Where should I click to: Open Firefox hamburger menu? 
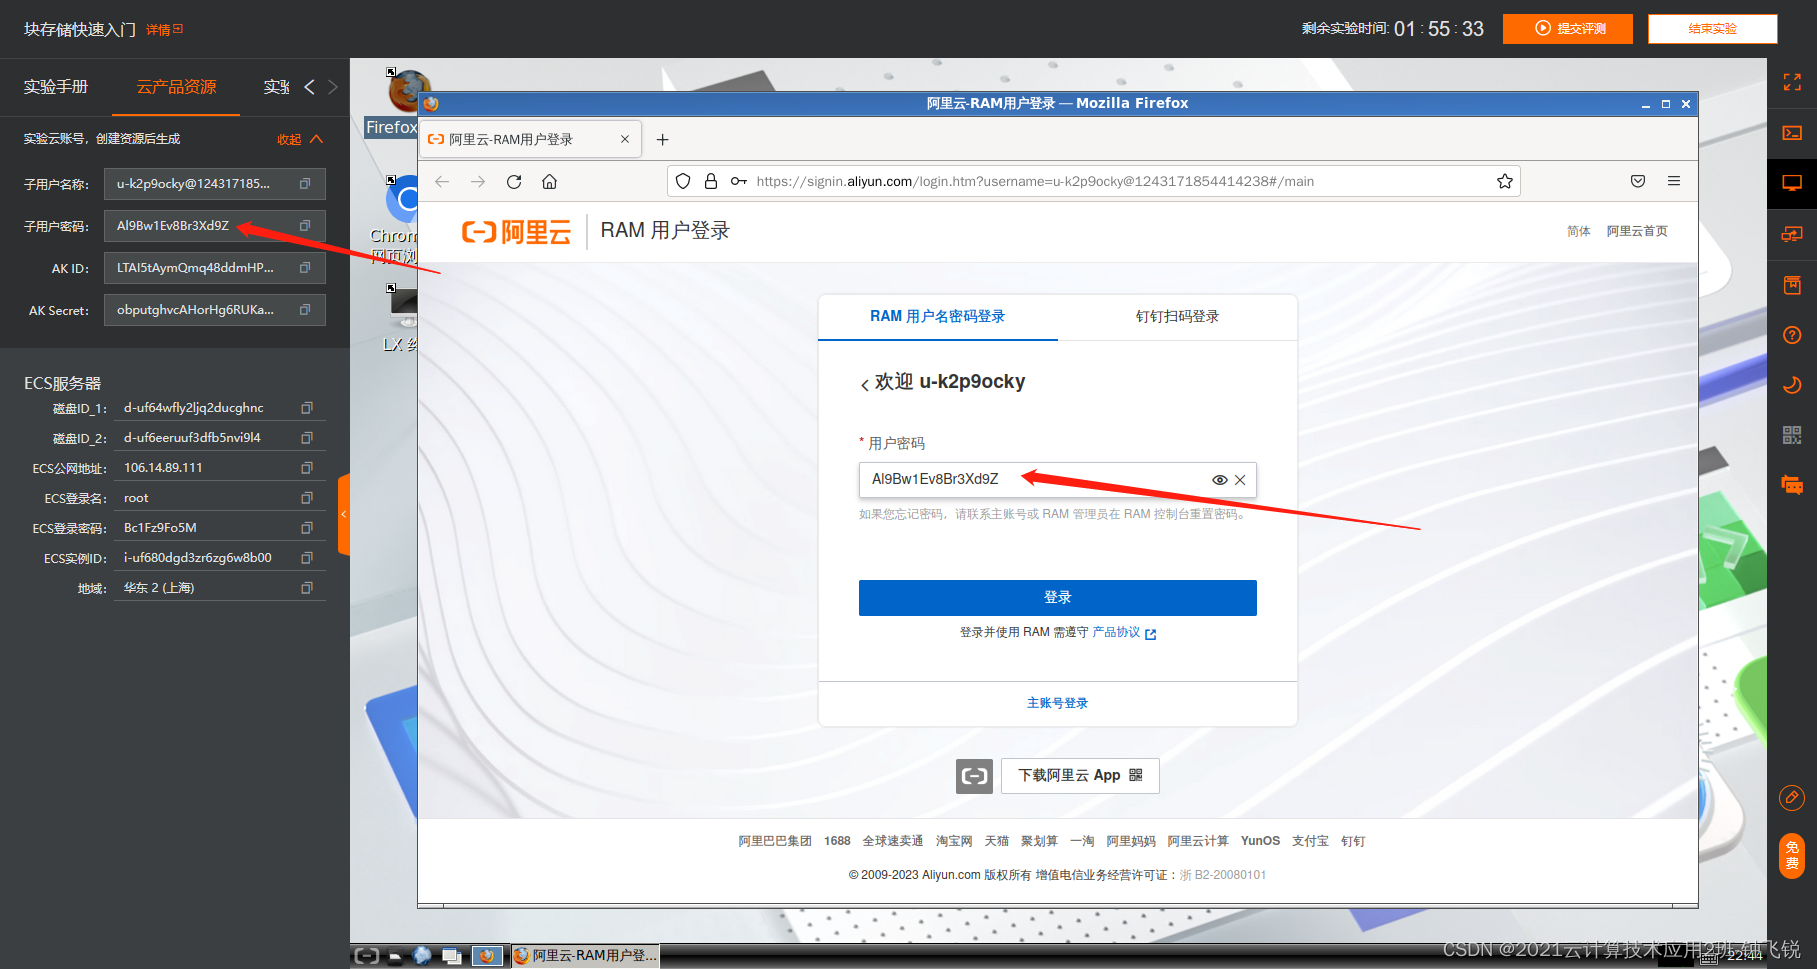tap(1674, 181)
